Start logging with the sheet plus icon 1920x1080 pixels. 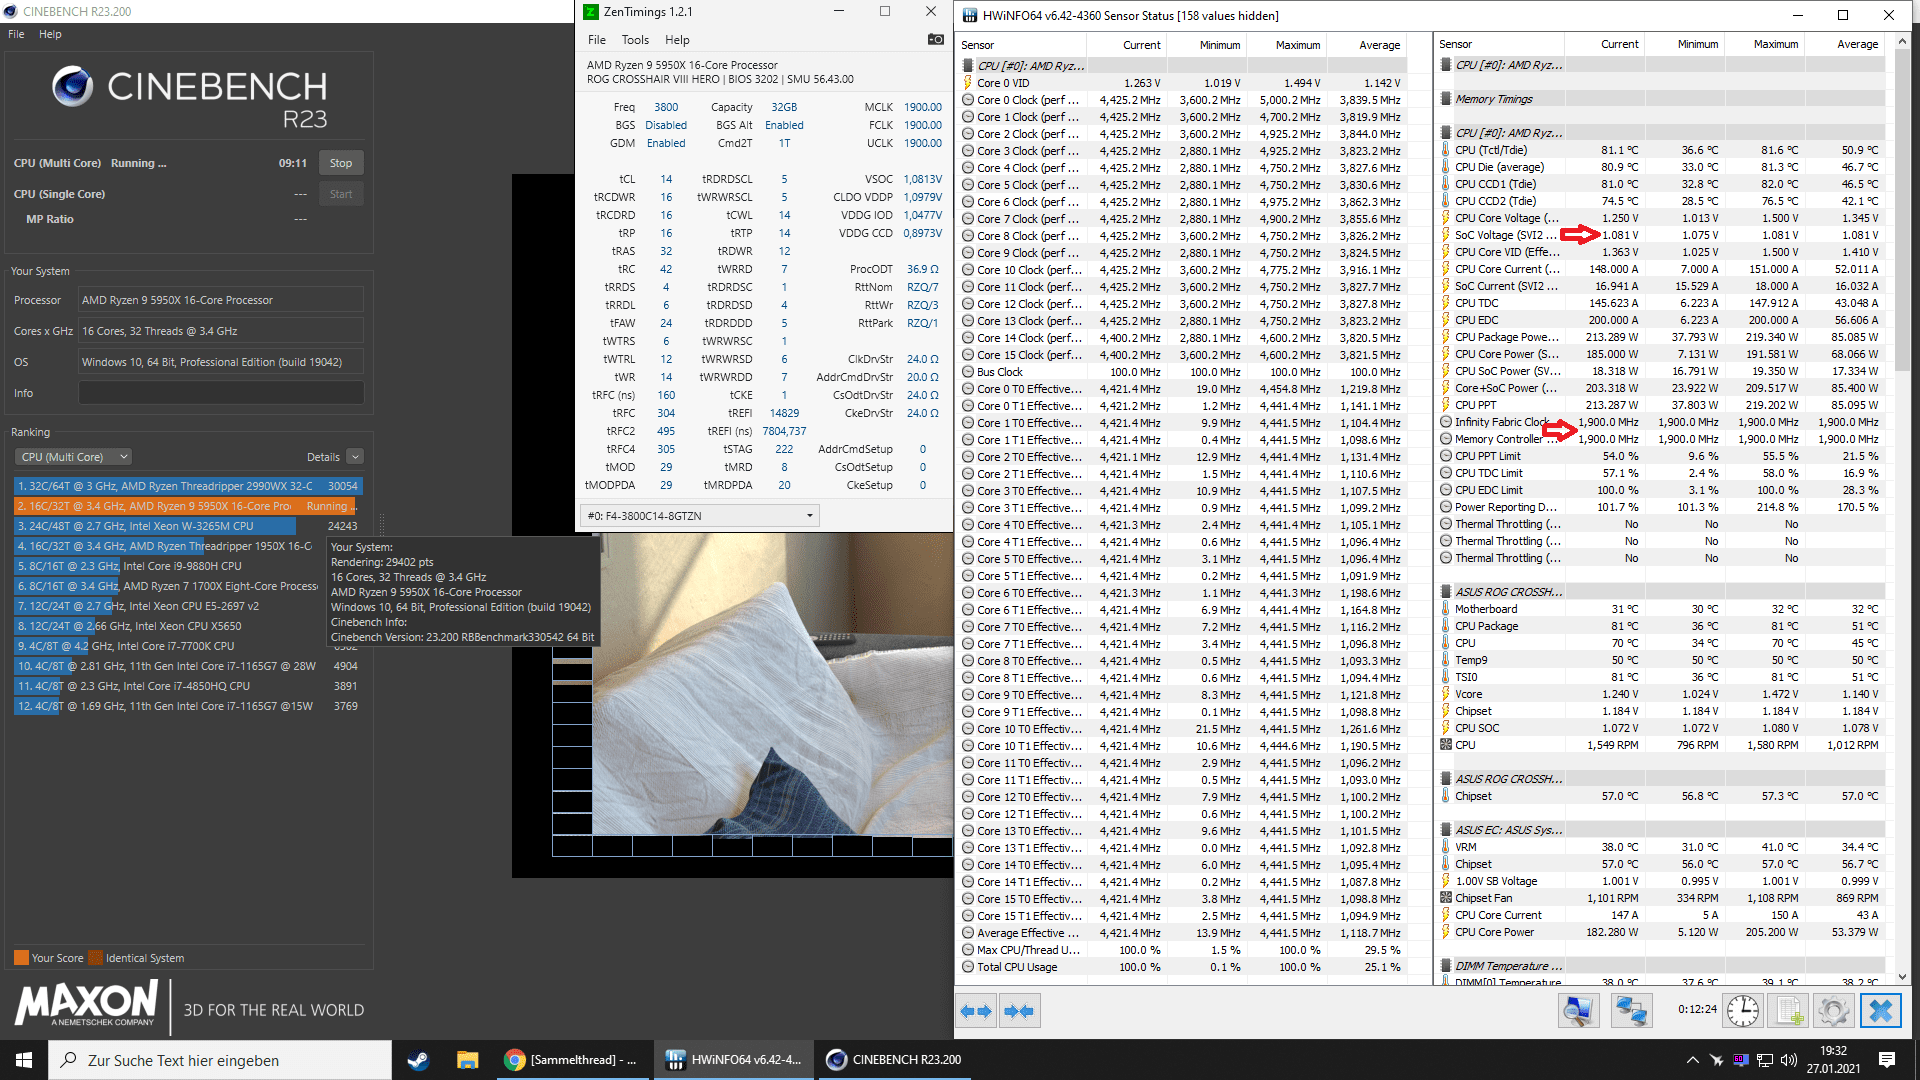tap(1789, 1011)
